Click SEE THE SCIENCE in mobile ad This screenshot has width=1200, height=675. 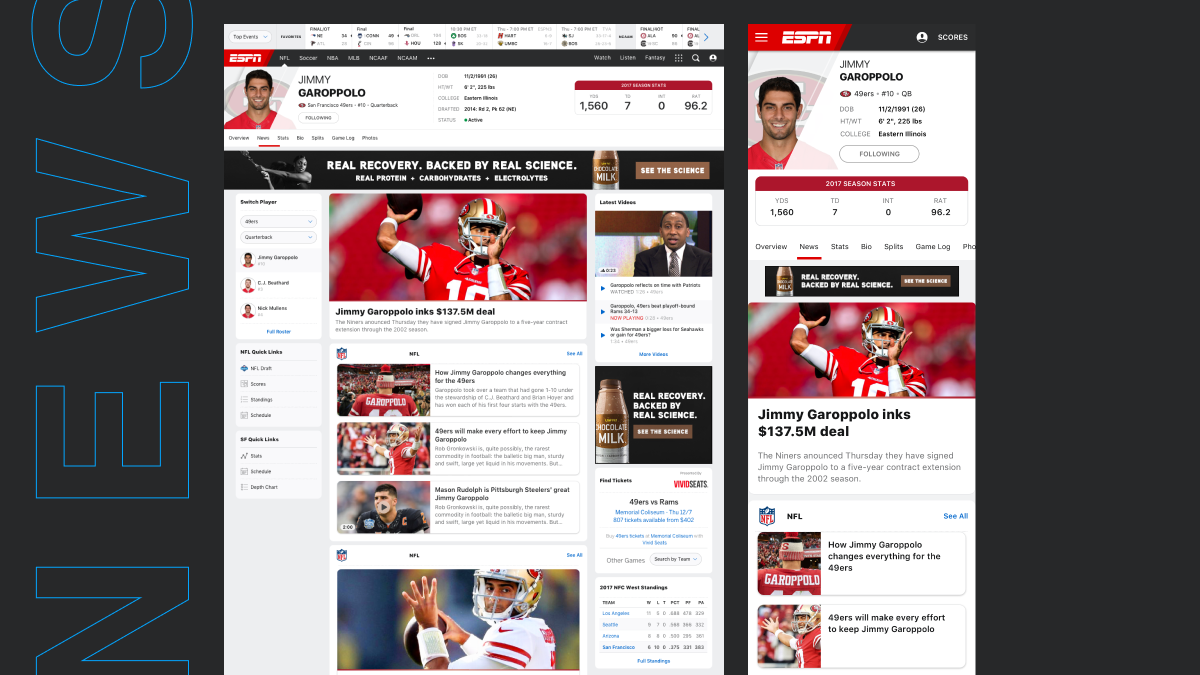click(927, 281)
